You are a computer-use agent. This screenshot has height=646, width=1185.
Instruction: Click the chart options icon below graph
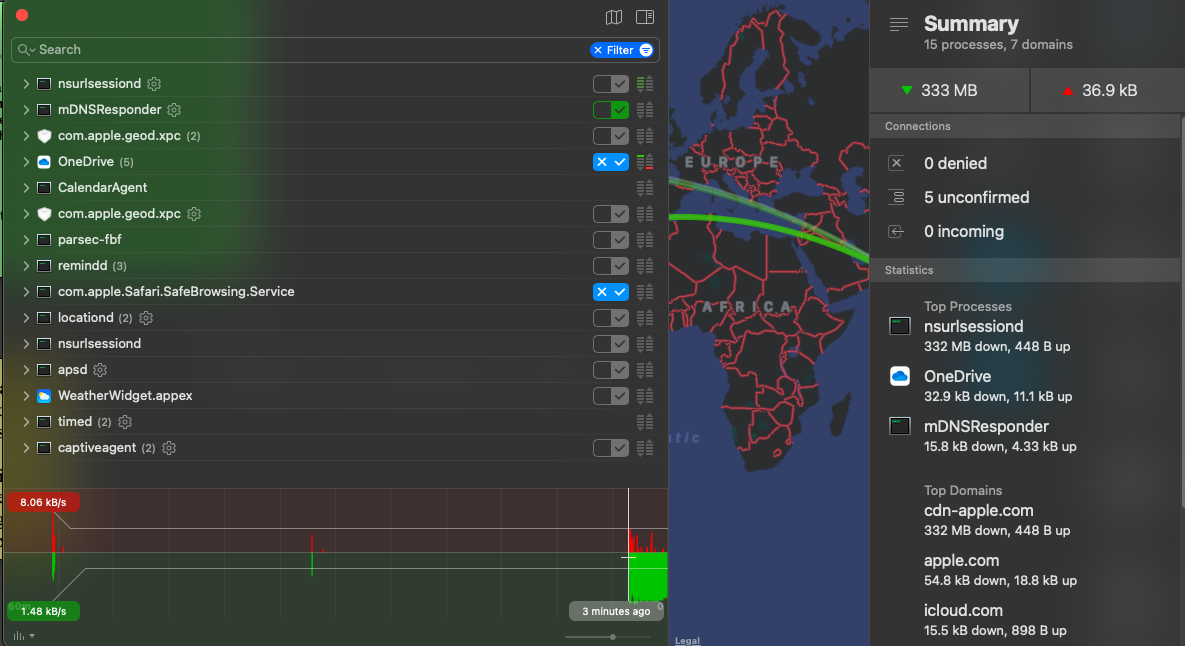click(24, 636)
